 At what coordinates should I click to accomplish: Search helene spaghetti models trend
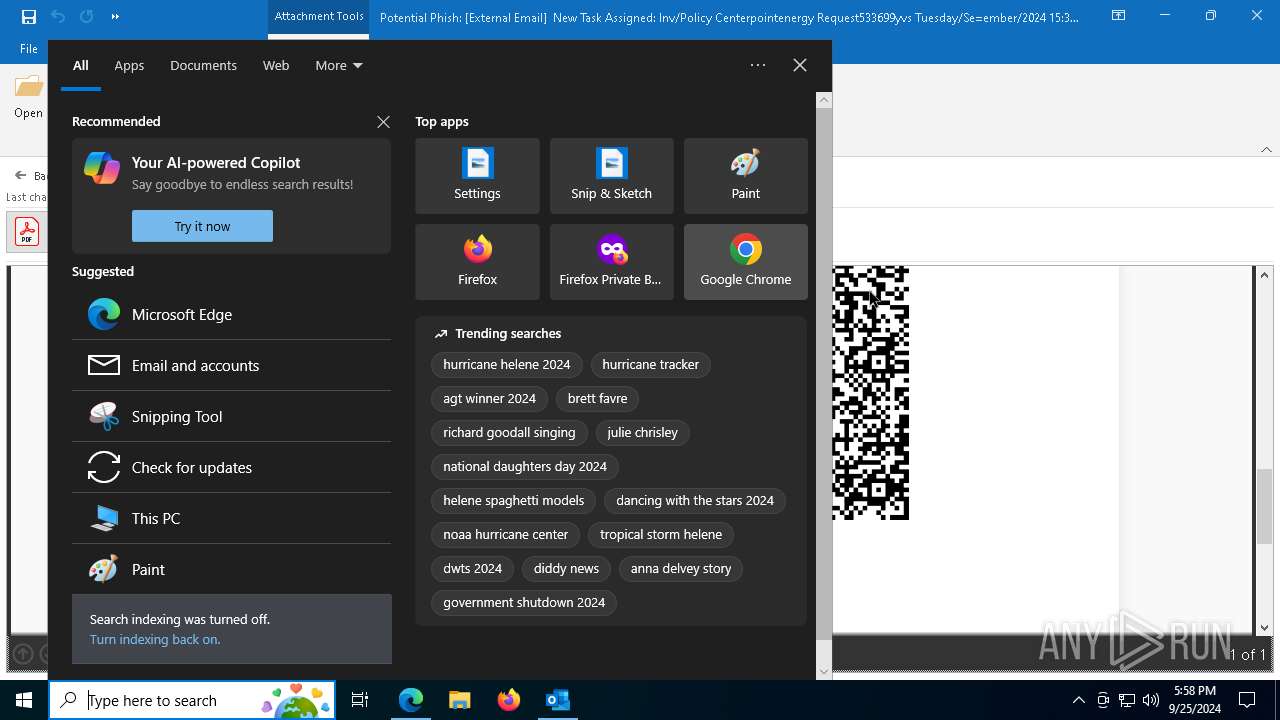pyautogui.click(x=514, y=500)
